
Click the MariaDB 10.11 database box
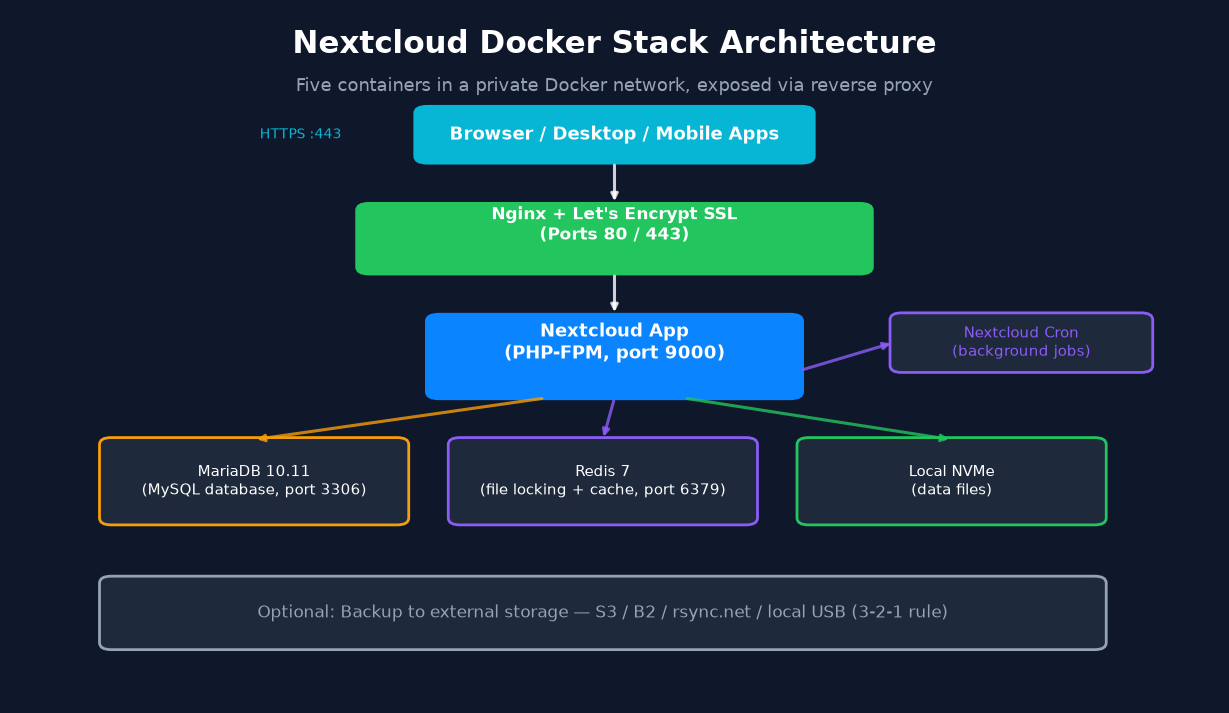point(254,481)
